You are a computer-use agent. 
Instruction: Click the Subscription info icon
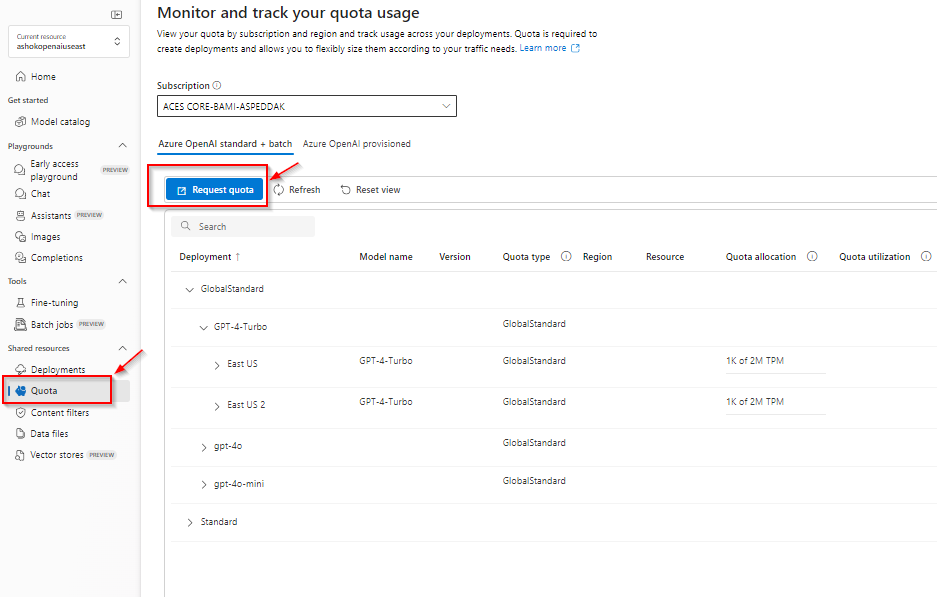tap(217, 85)
